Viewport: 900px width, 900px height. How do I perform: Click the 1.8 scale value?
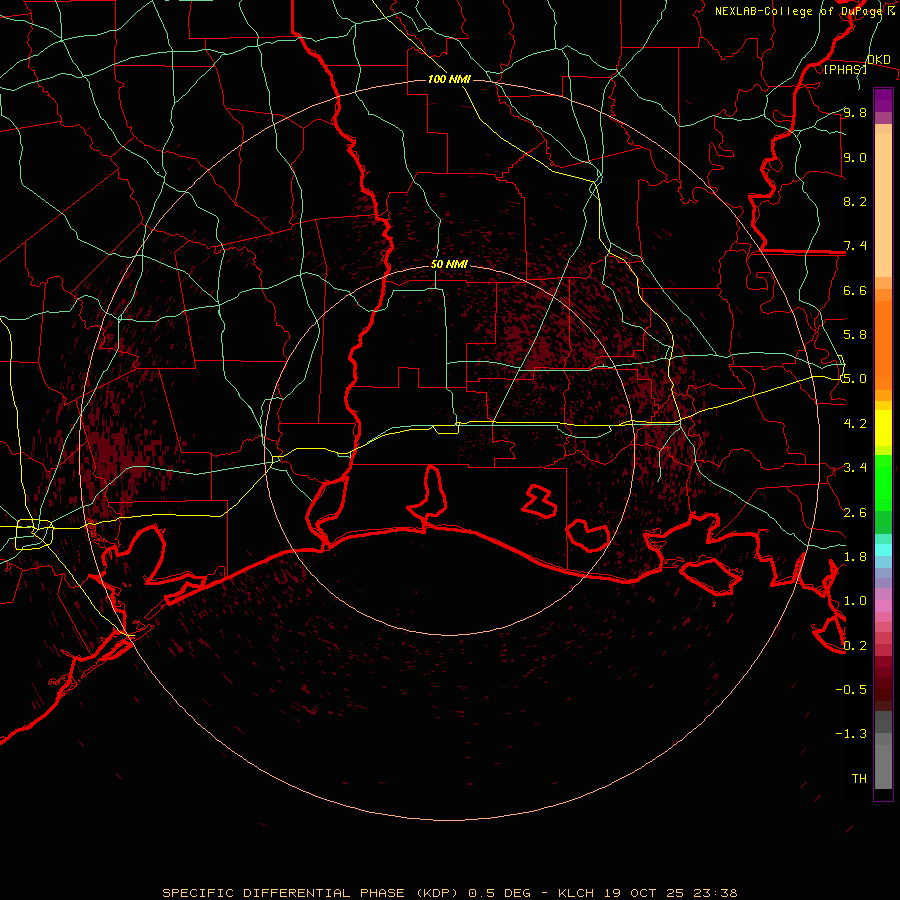[x=855, y=557]
